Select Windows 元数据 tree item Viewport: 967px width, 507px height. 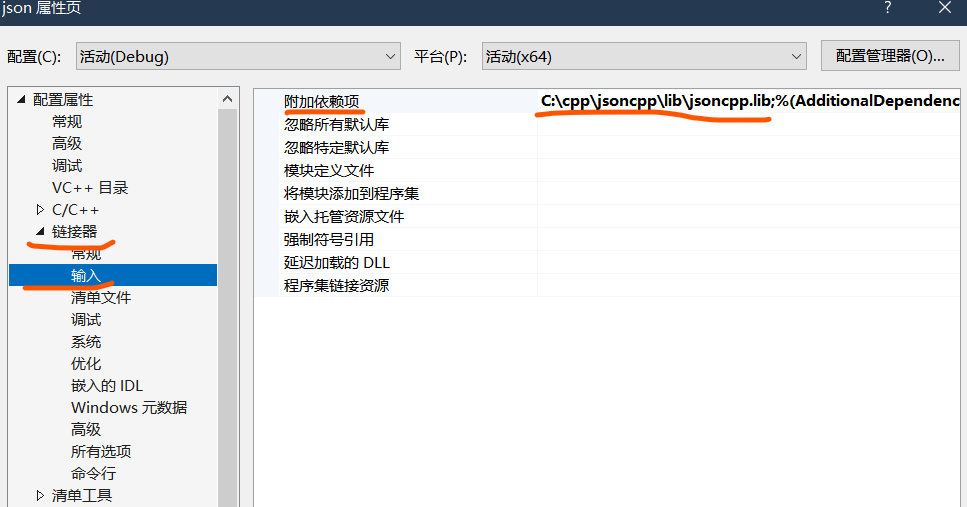pos(129,408)
